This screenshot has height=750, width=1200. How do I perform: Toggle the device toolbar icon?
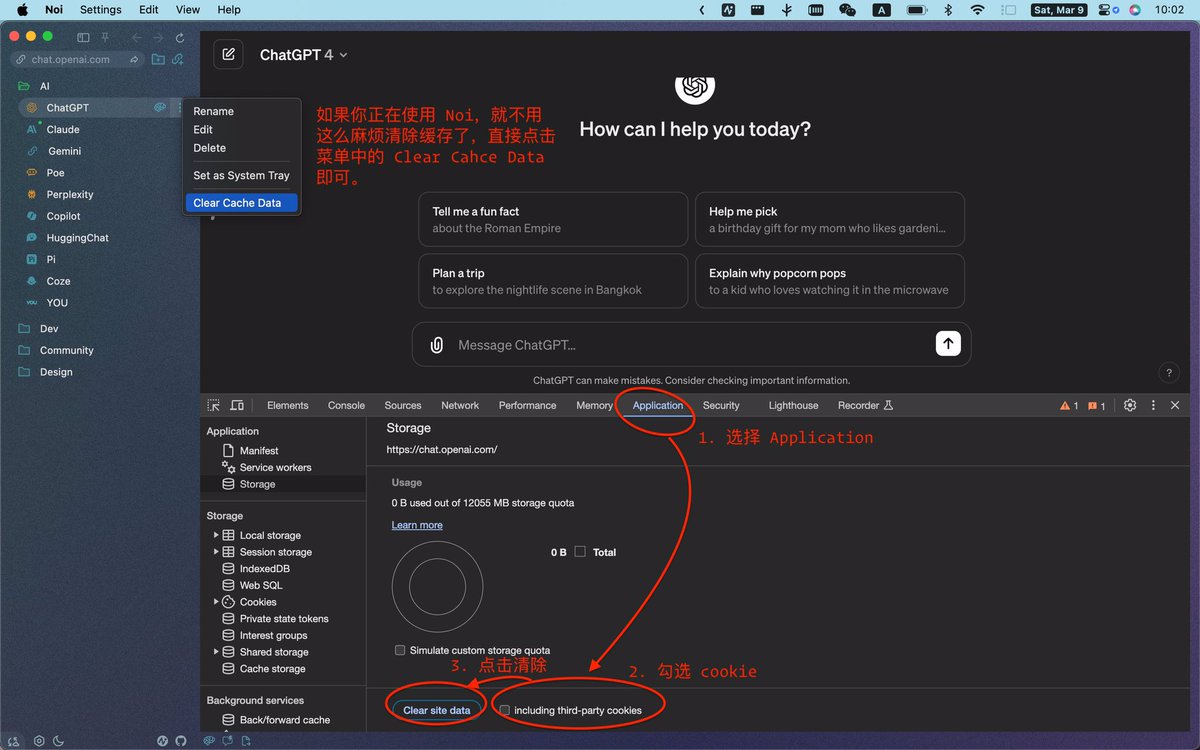(x=237, y=405)
